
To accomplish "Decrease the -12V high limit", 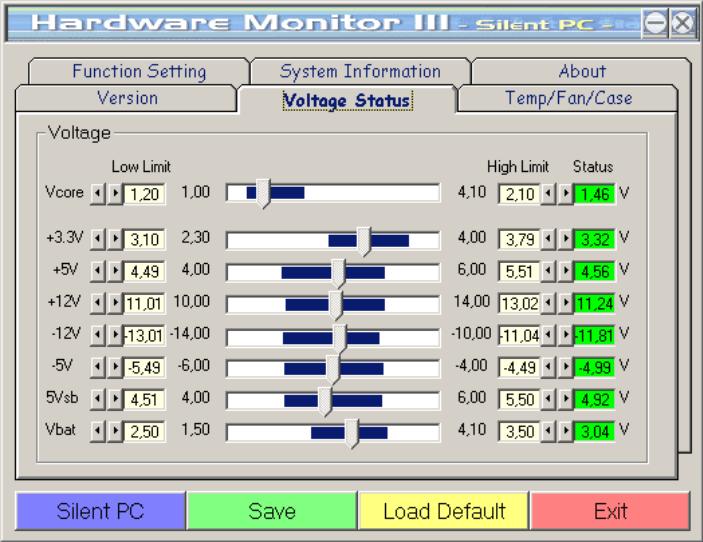I will [548, 336].
